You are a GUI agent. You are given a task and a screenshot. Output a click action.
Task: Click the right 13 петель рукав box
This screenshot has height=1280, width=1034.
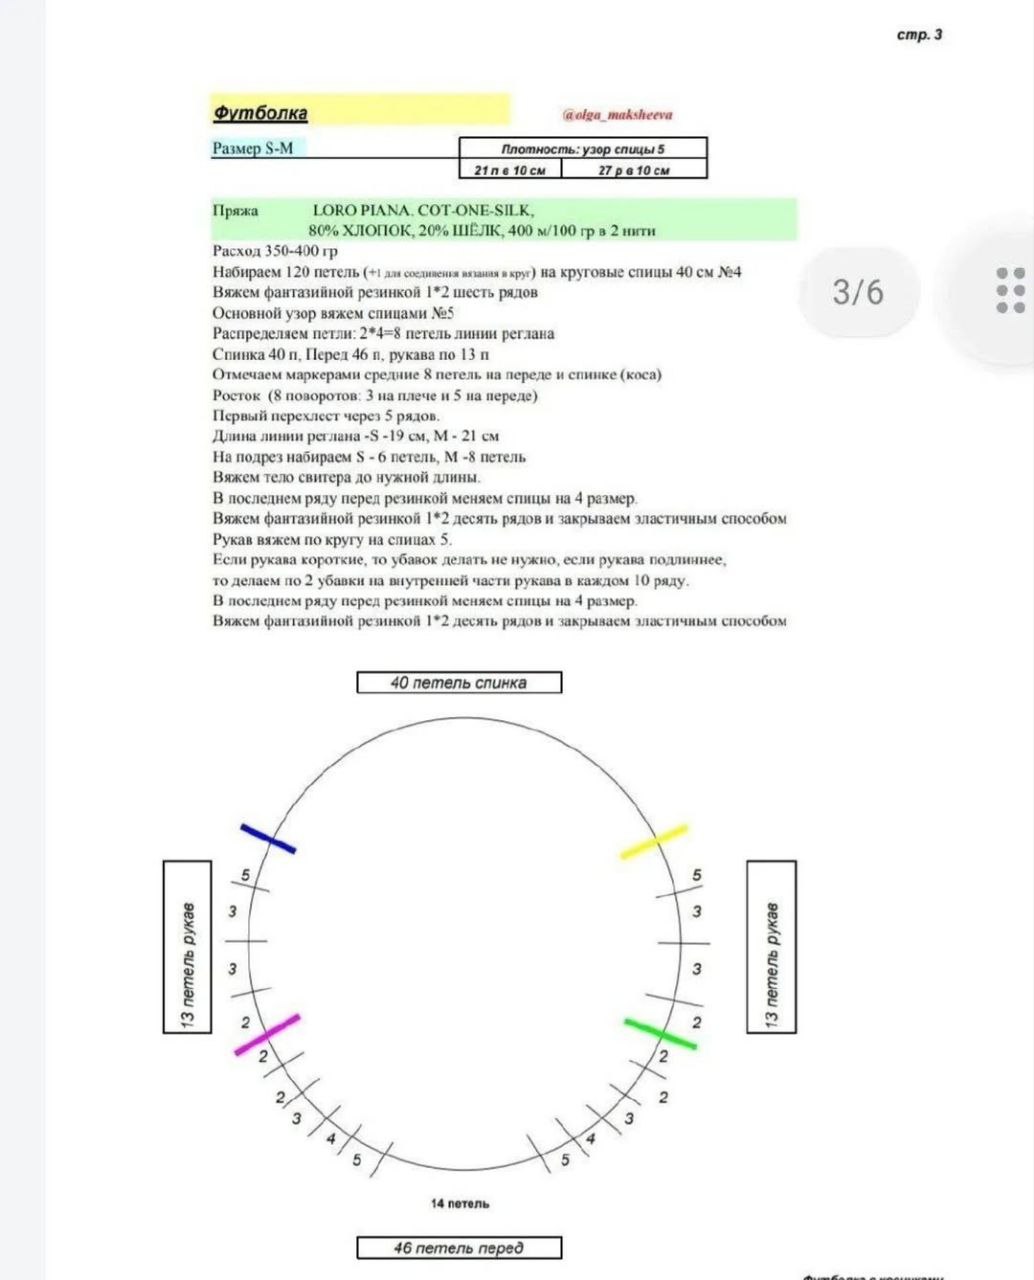[x=771, y=946]
